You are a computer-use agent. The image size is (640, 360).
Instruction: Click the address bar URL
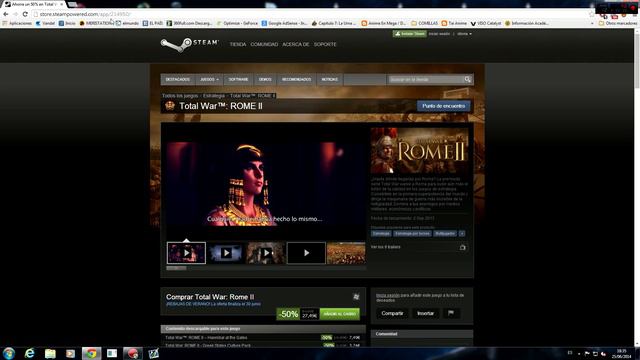[85, 14]
